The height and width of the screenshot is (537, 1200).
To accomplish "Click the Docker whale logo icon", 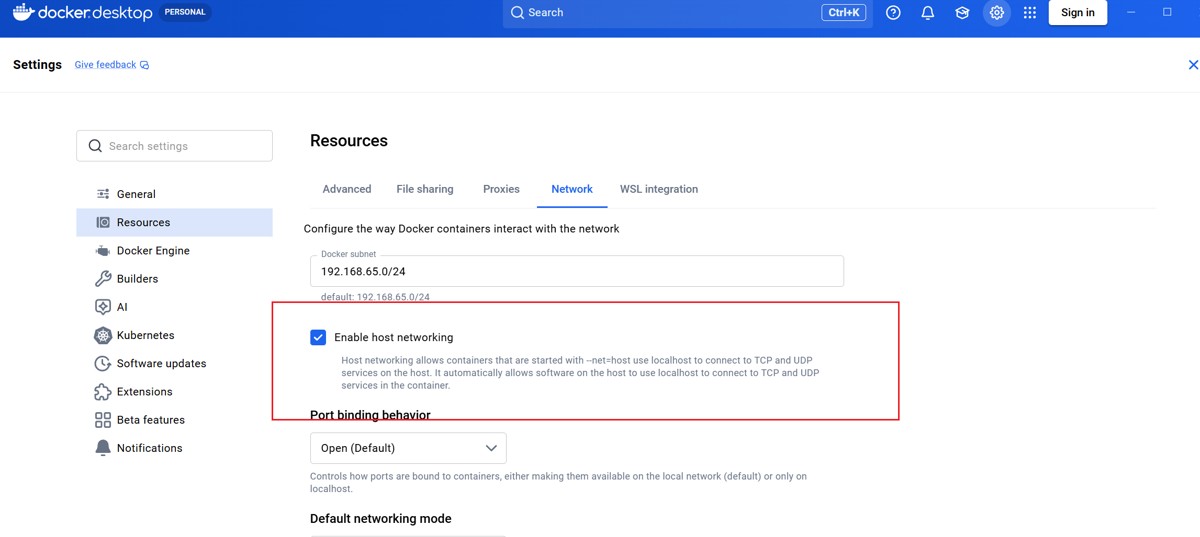I will tap(23, 12).
